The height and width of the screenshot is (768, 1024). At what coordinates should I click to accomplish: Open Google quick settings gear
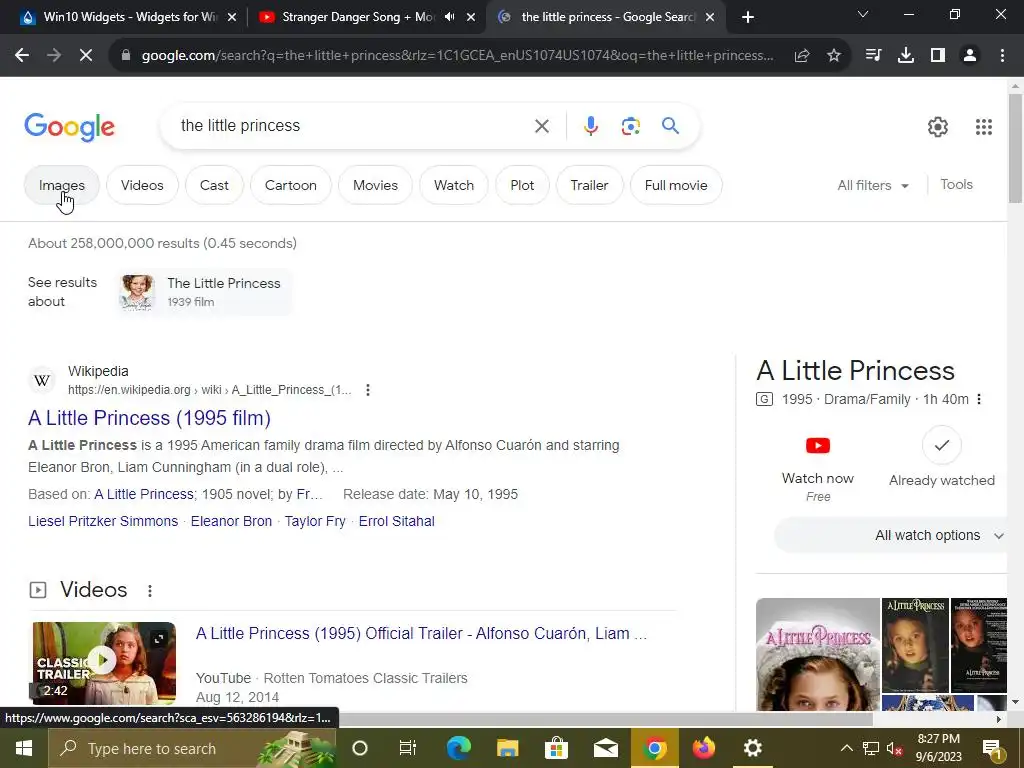click(x=938, y=127)
